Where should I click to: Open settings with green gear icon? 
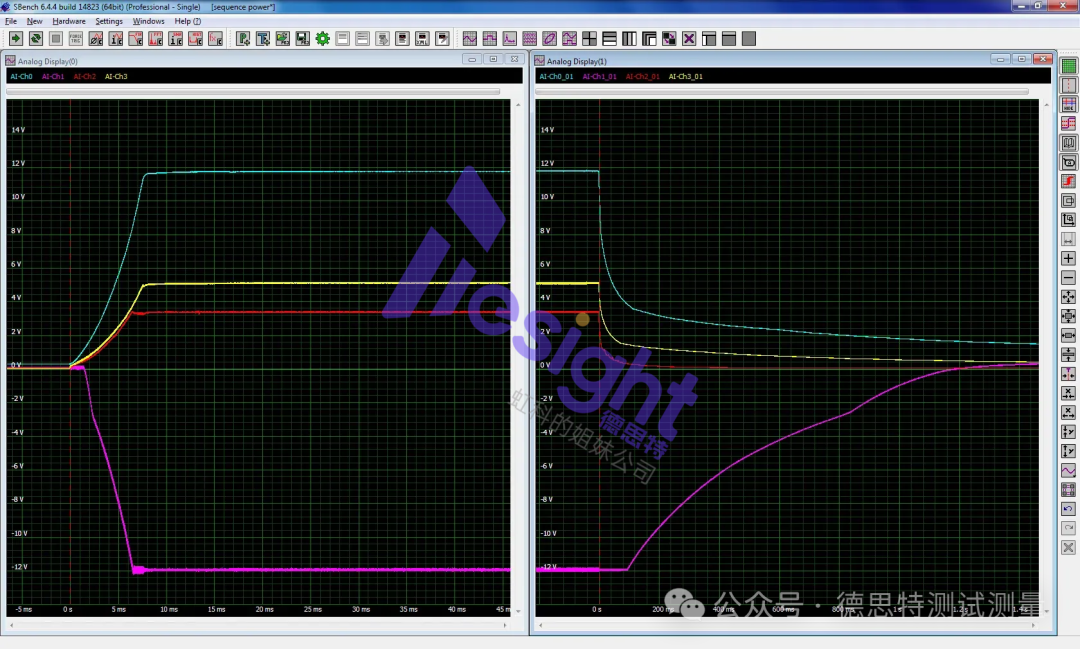pos(322,39)
